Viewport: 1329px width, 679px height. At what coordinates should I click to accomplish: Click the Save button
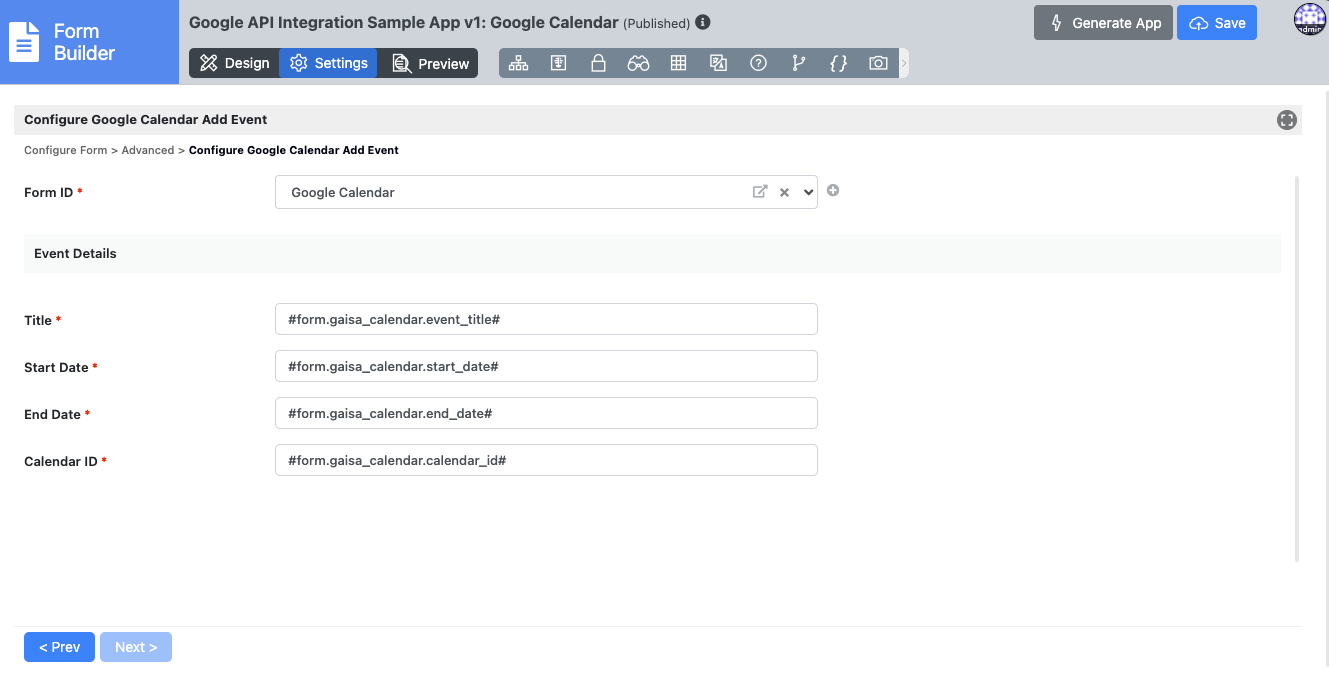(1217, 23)
